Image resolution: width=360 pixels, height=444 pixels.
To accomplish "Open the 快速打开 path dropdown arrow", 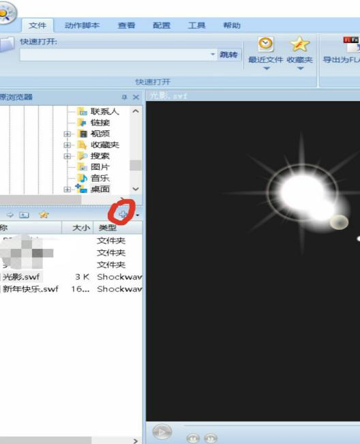I will point(213,54).
